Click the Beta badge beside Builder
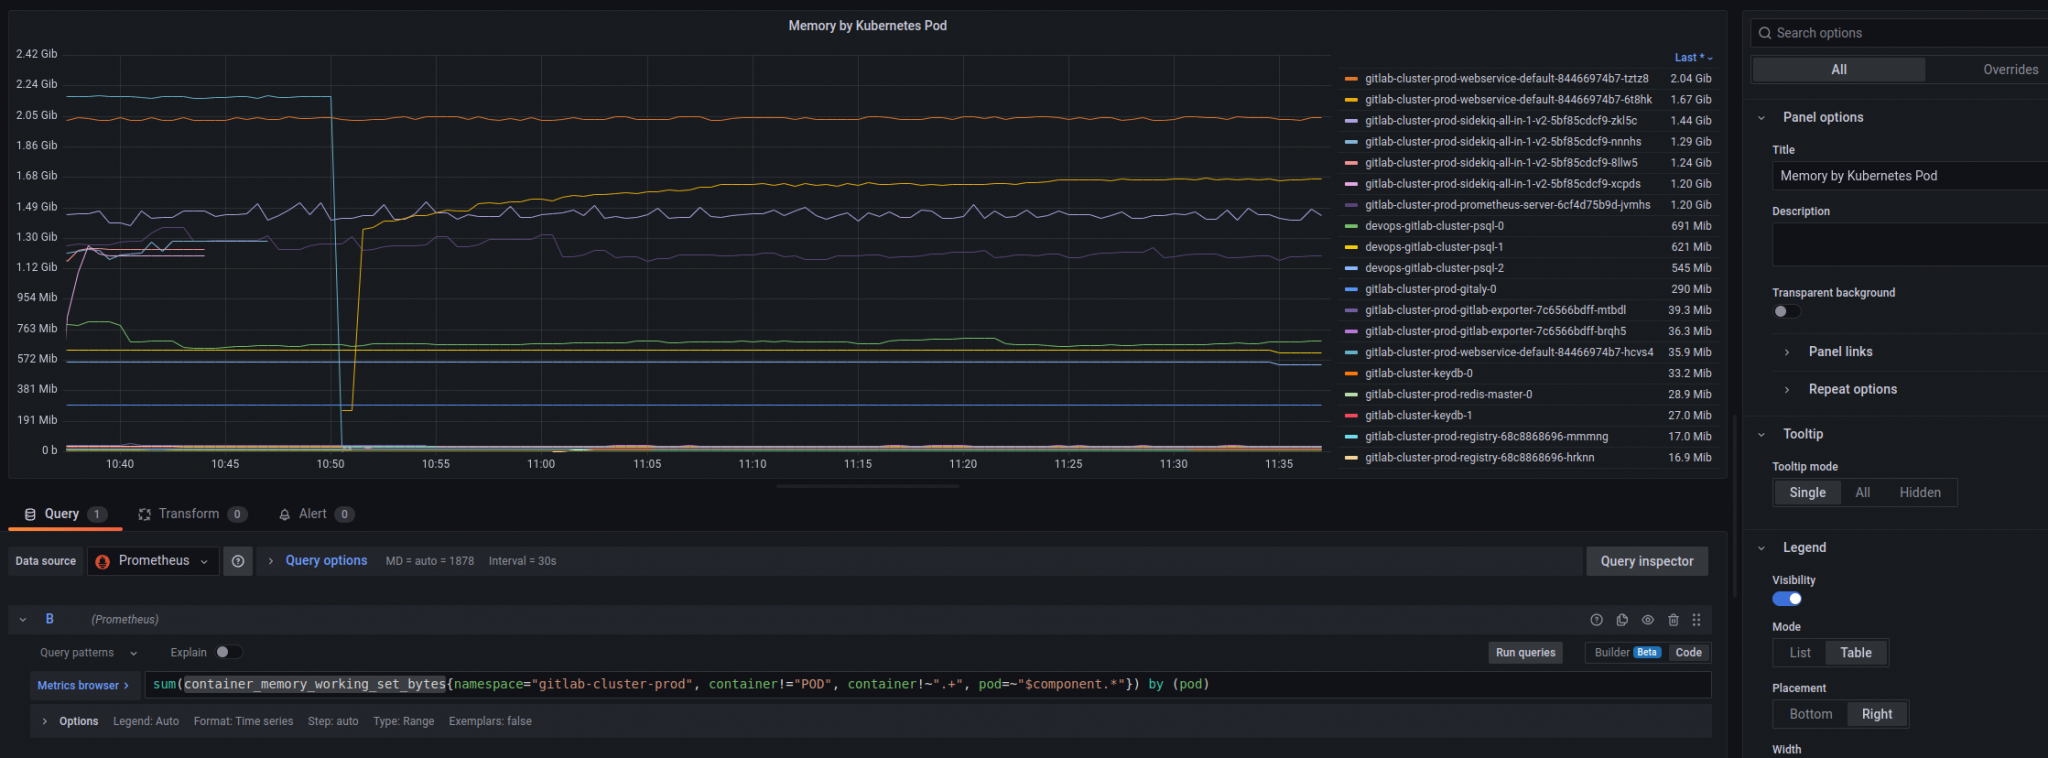 [1647, 653]
